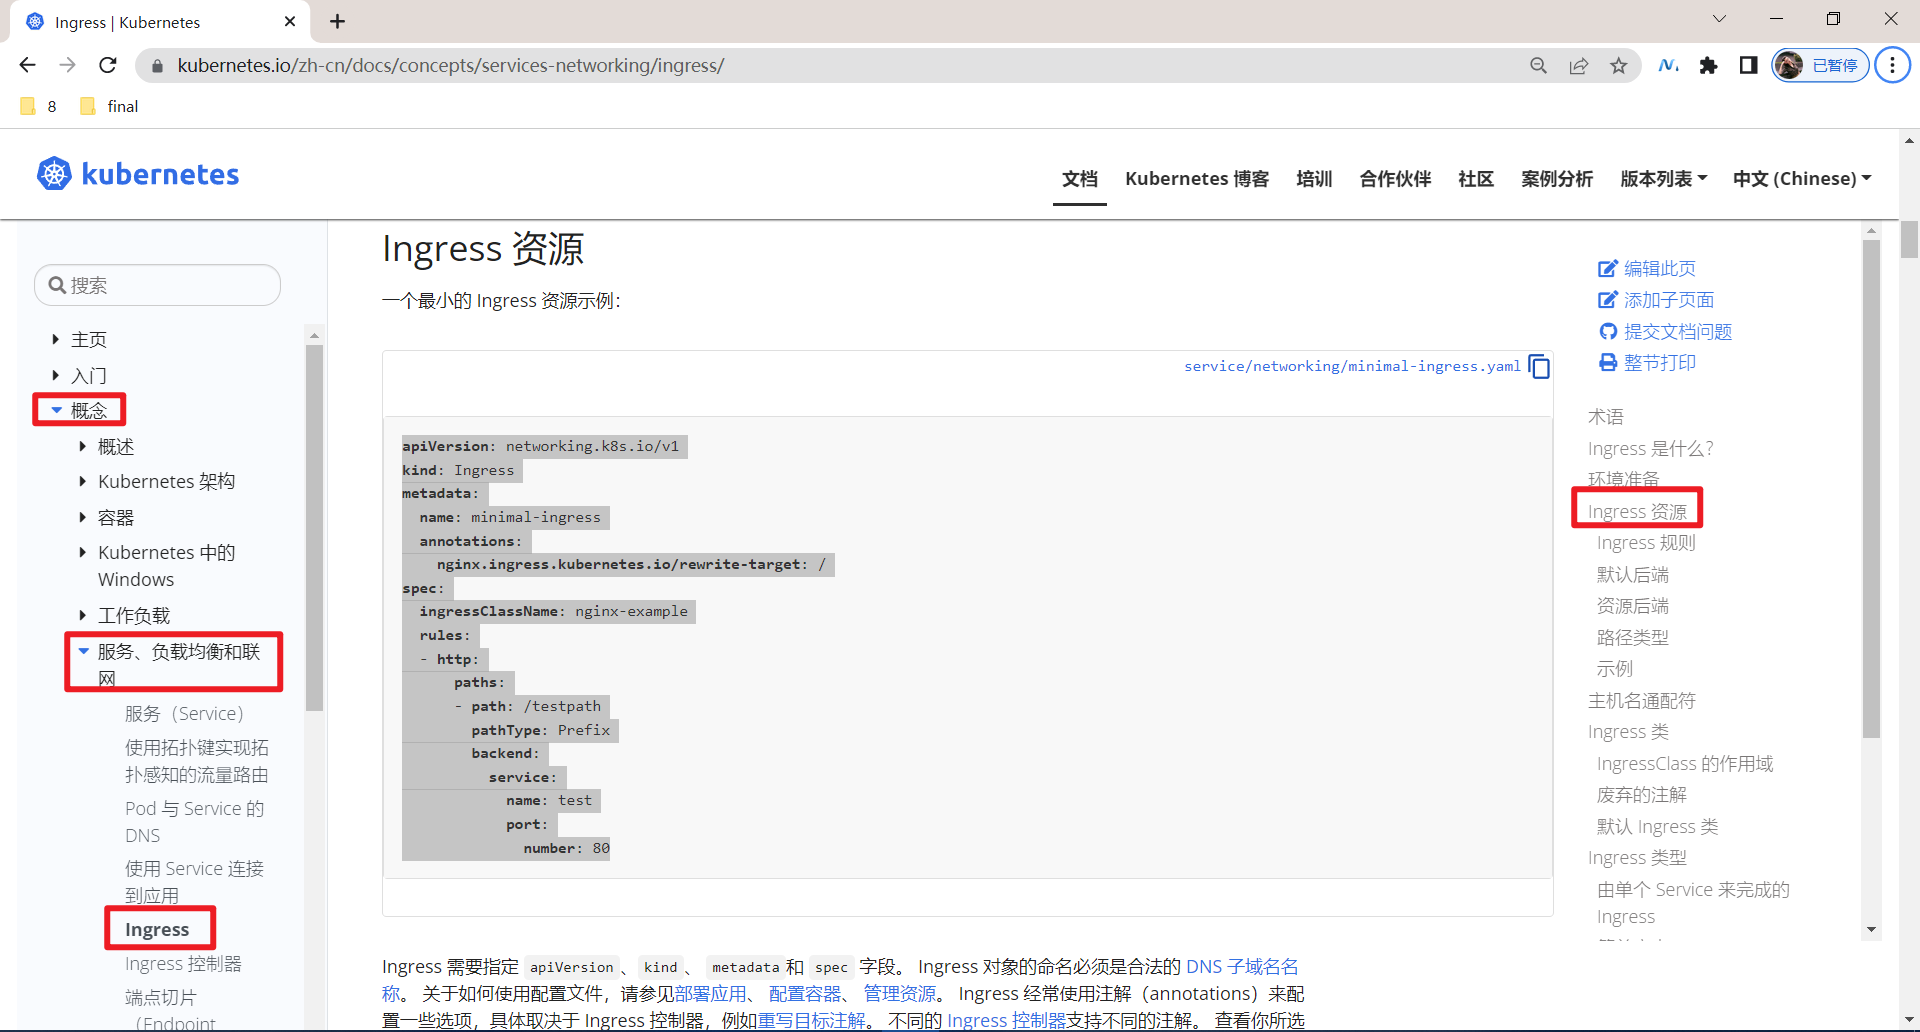Expand the 工作负载 tree item
The image size is (1920, 1032).
coord(83,615)
